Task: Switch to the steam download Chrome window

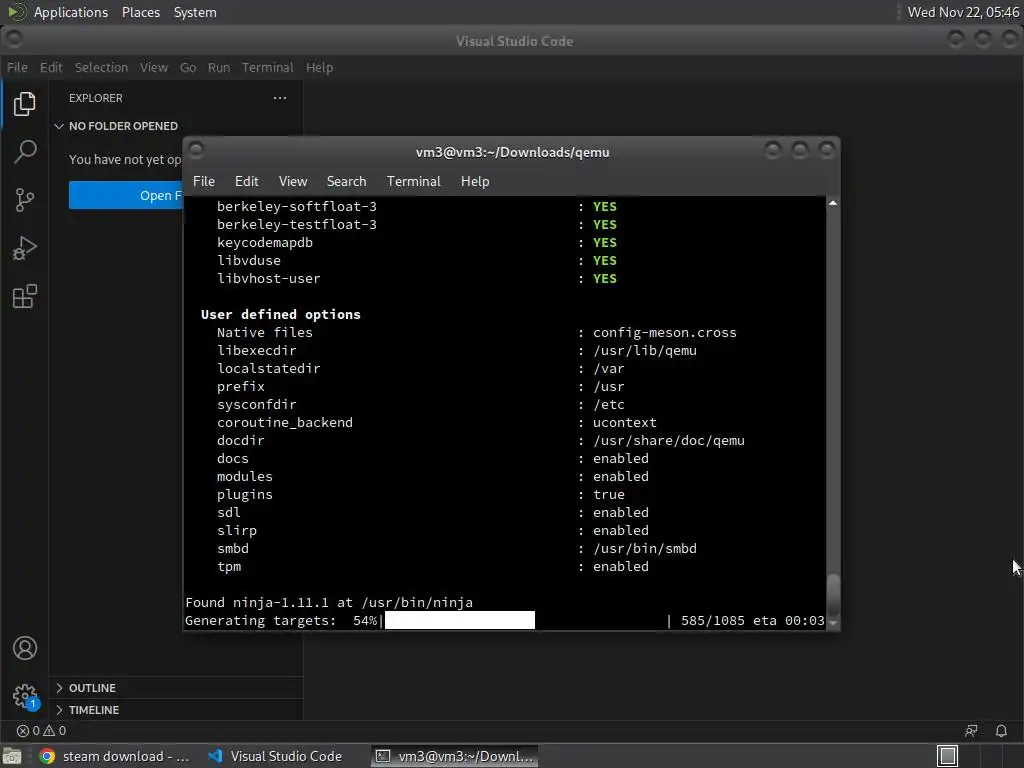Action: coord(114,756)
